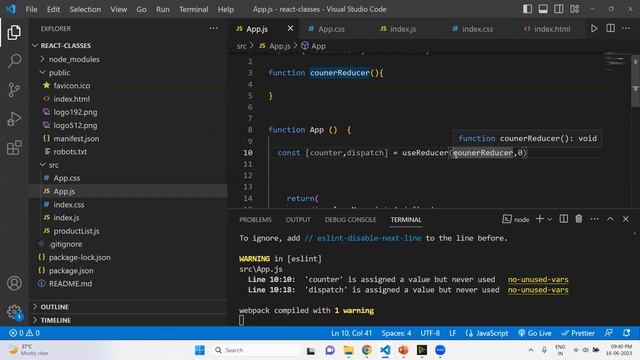Open the Terminal menu
Screen dimensions: 640x360
tap(193, 9)
